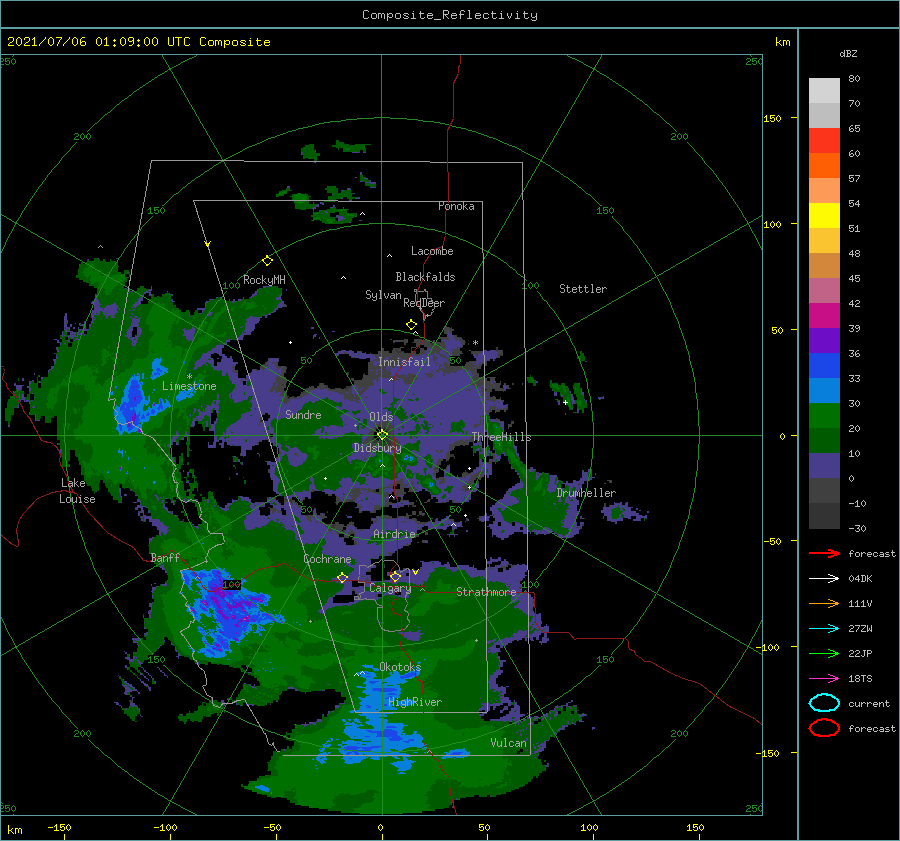This screenshot has width=900, height=841.
Task: Click the Lacombe city label
Action: pos(432,251)
